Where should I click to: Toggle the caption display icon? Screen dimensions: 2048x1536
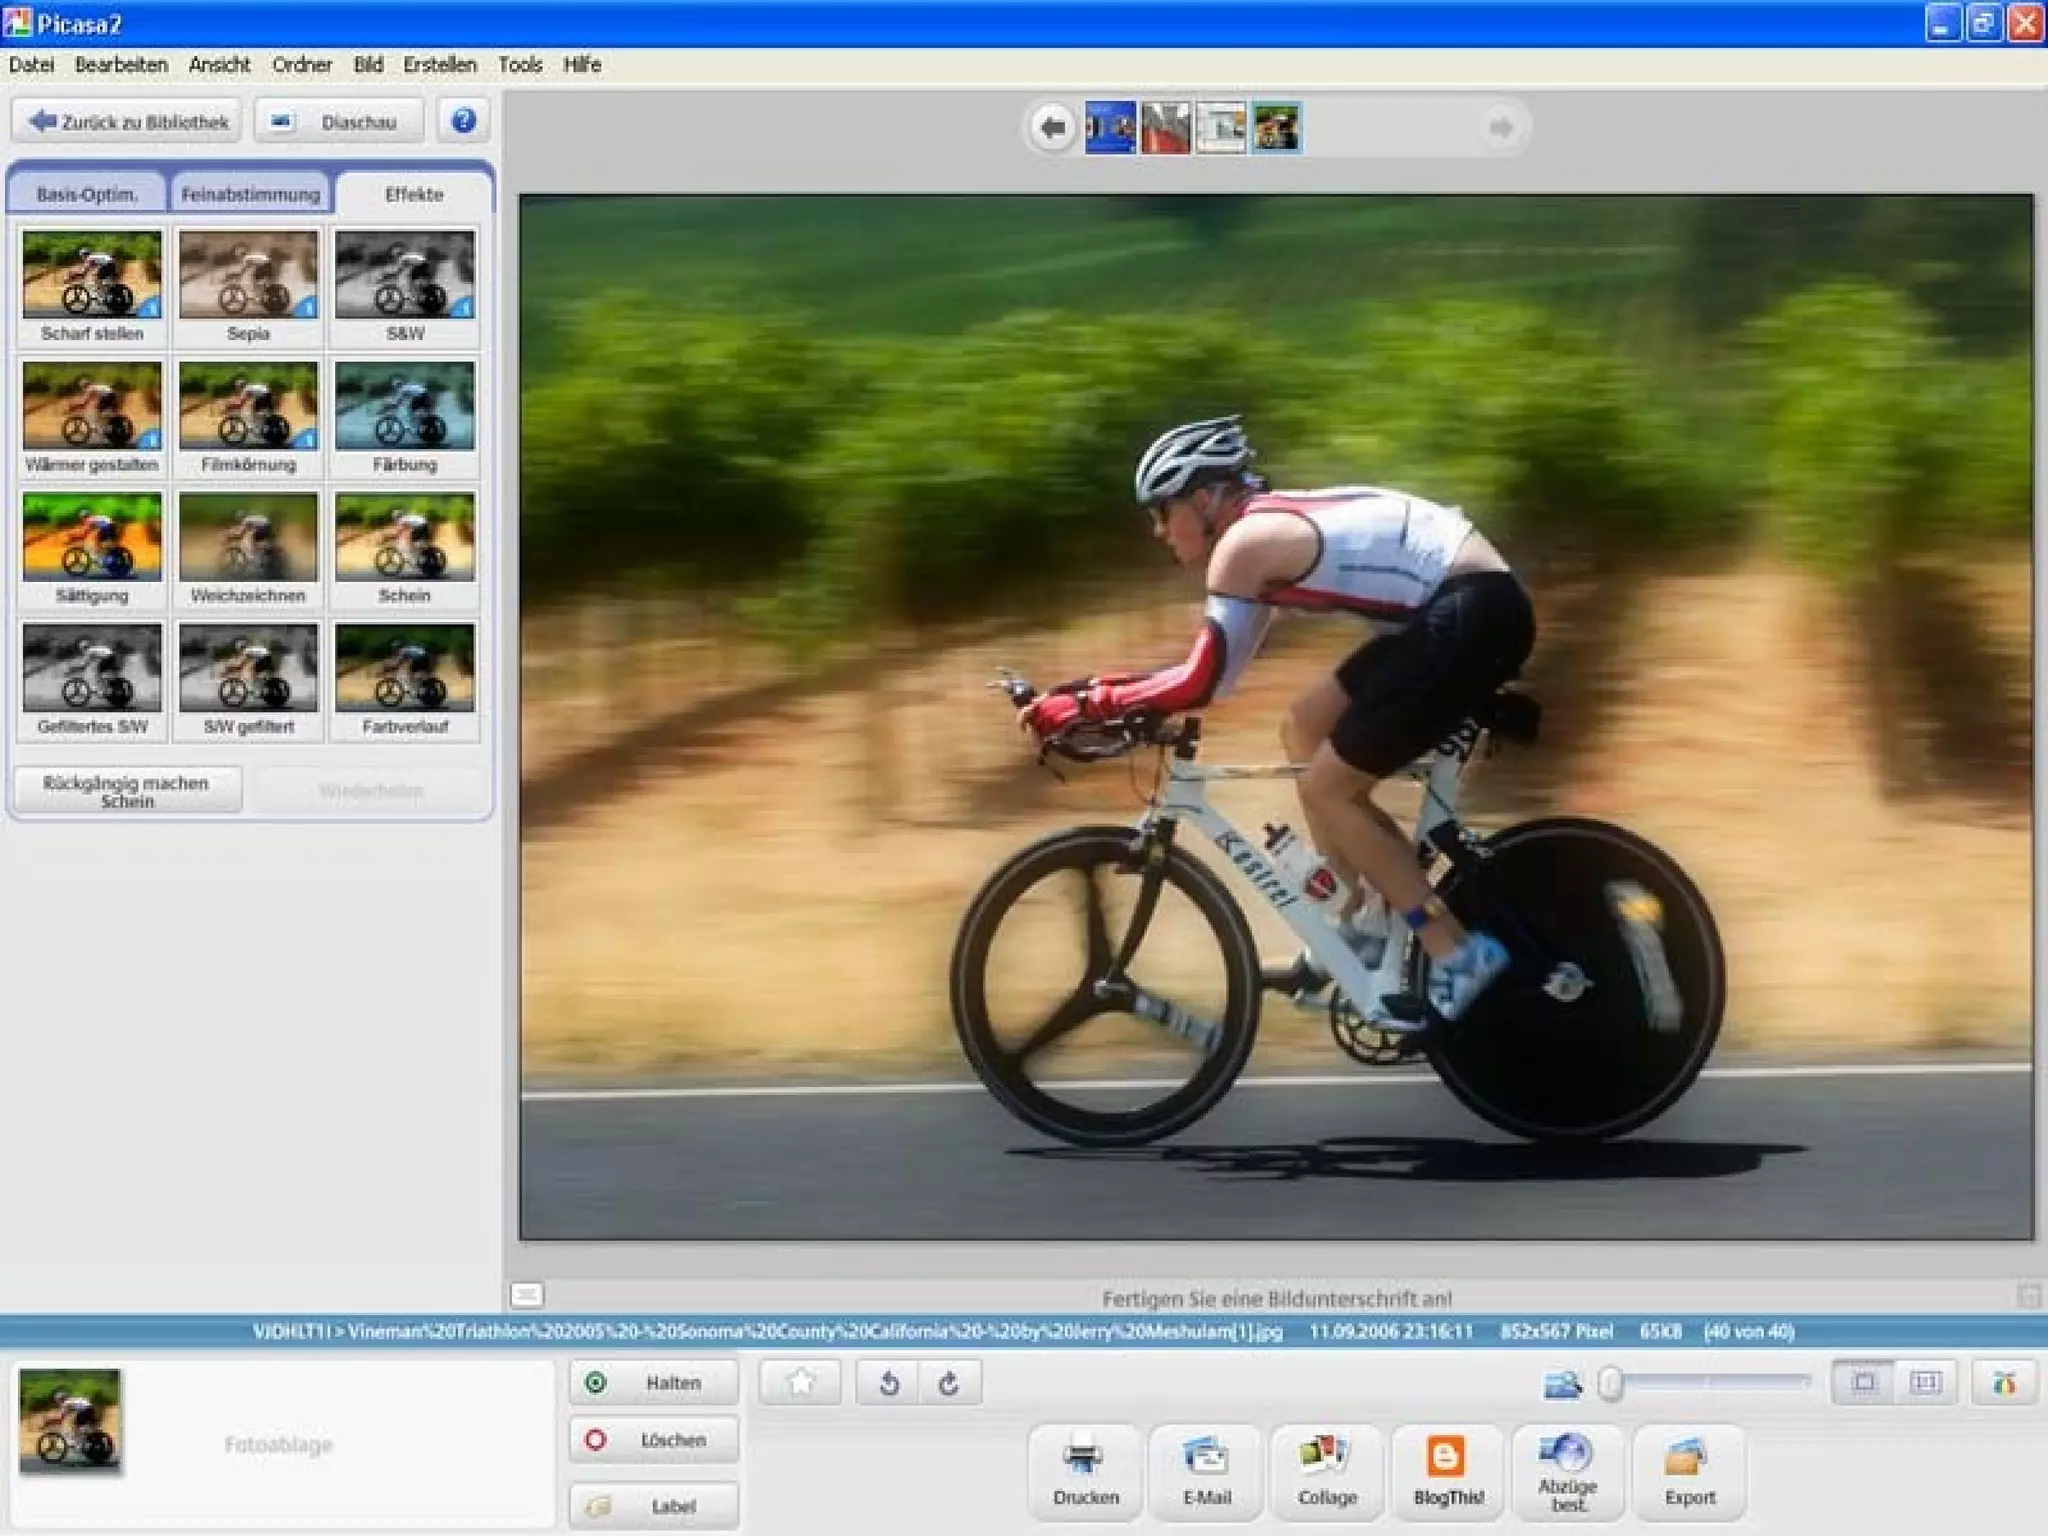(x=527, y=1295)
